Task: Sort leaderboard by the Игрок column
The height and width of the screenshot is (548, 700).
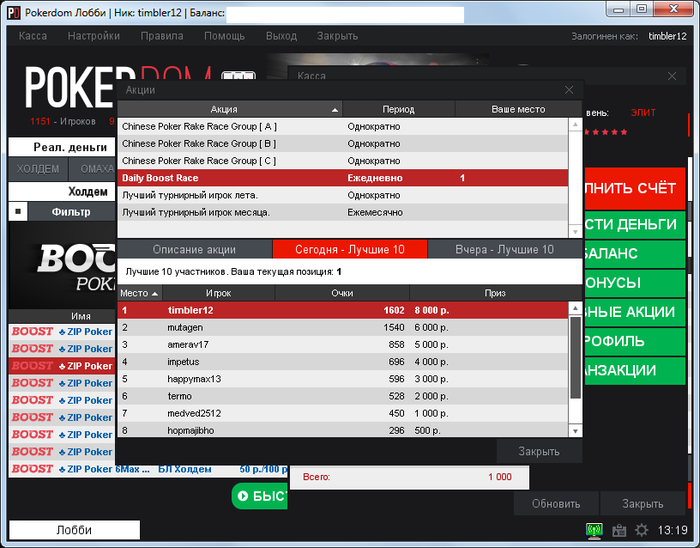Action: [x=218, y=293]
